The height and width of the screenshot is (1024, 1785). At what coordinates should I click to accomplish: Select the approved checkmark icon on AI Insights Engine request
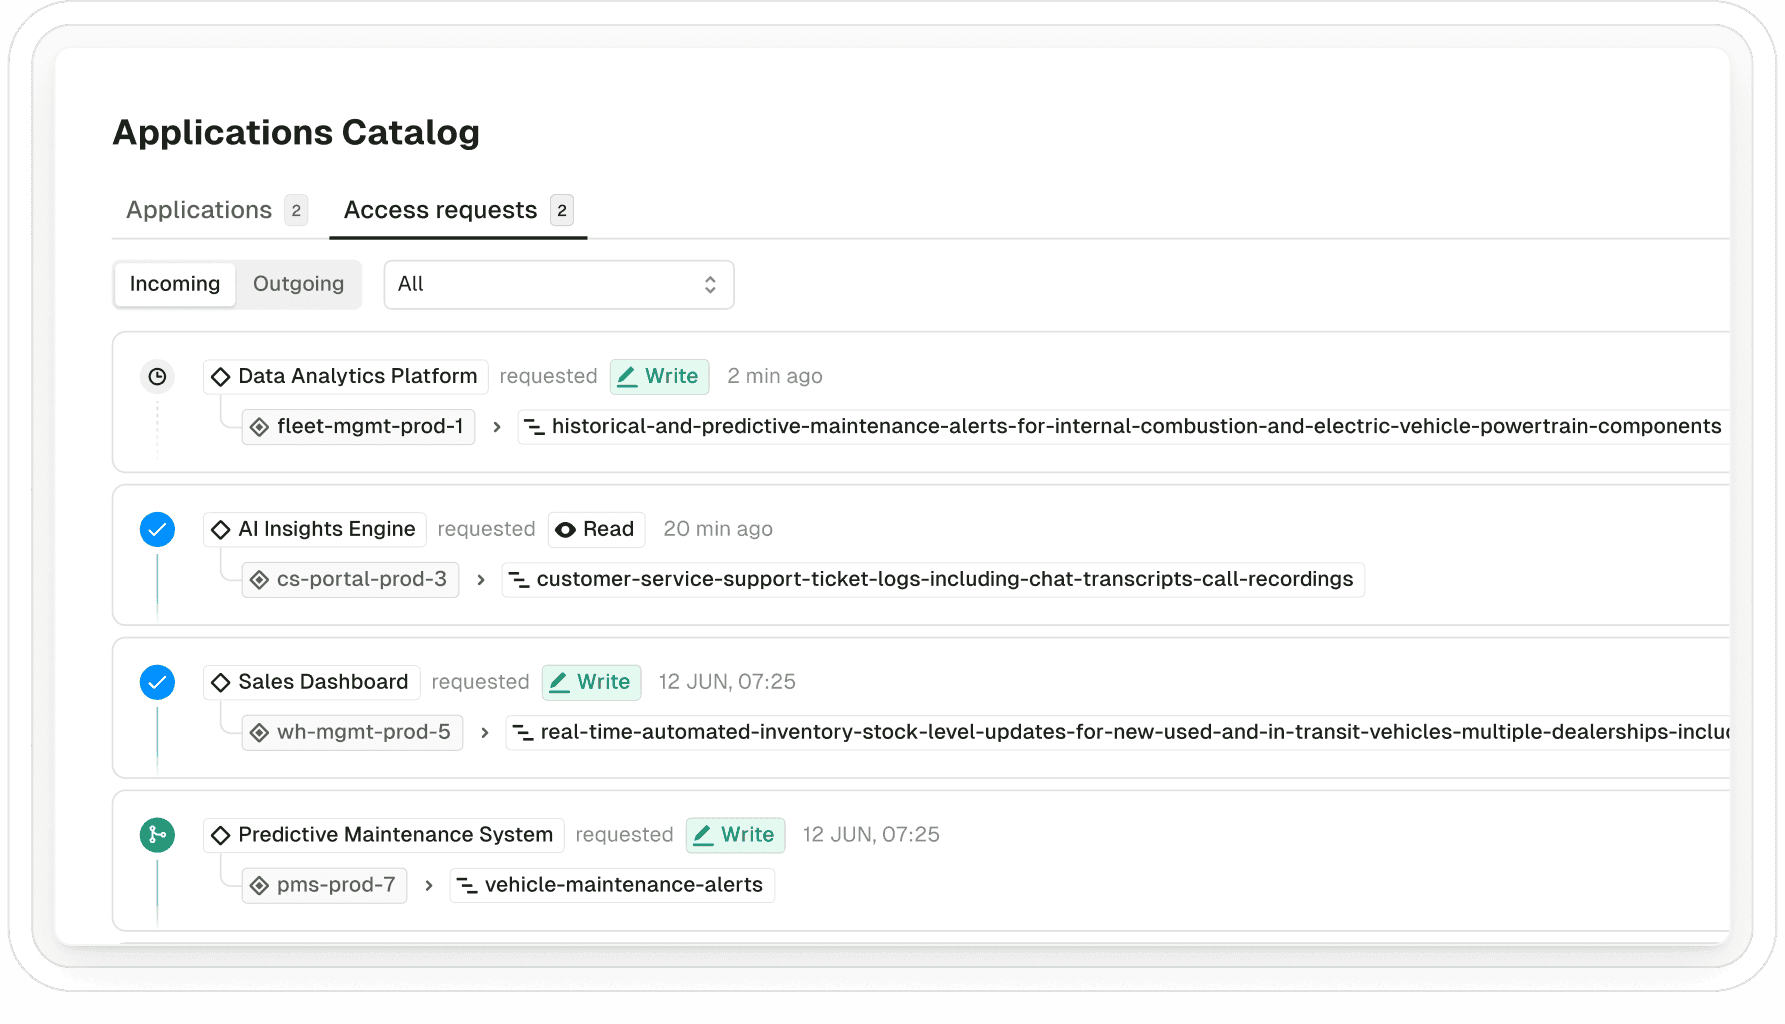click(x=157, y=529)
